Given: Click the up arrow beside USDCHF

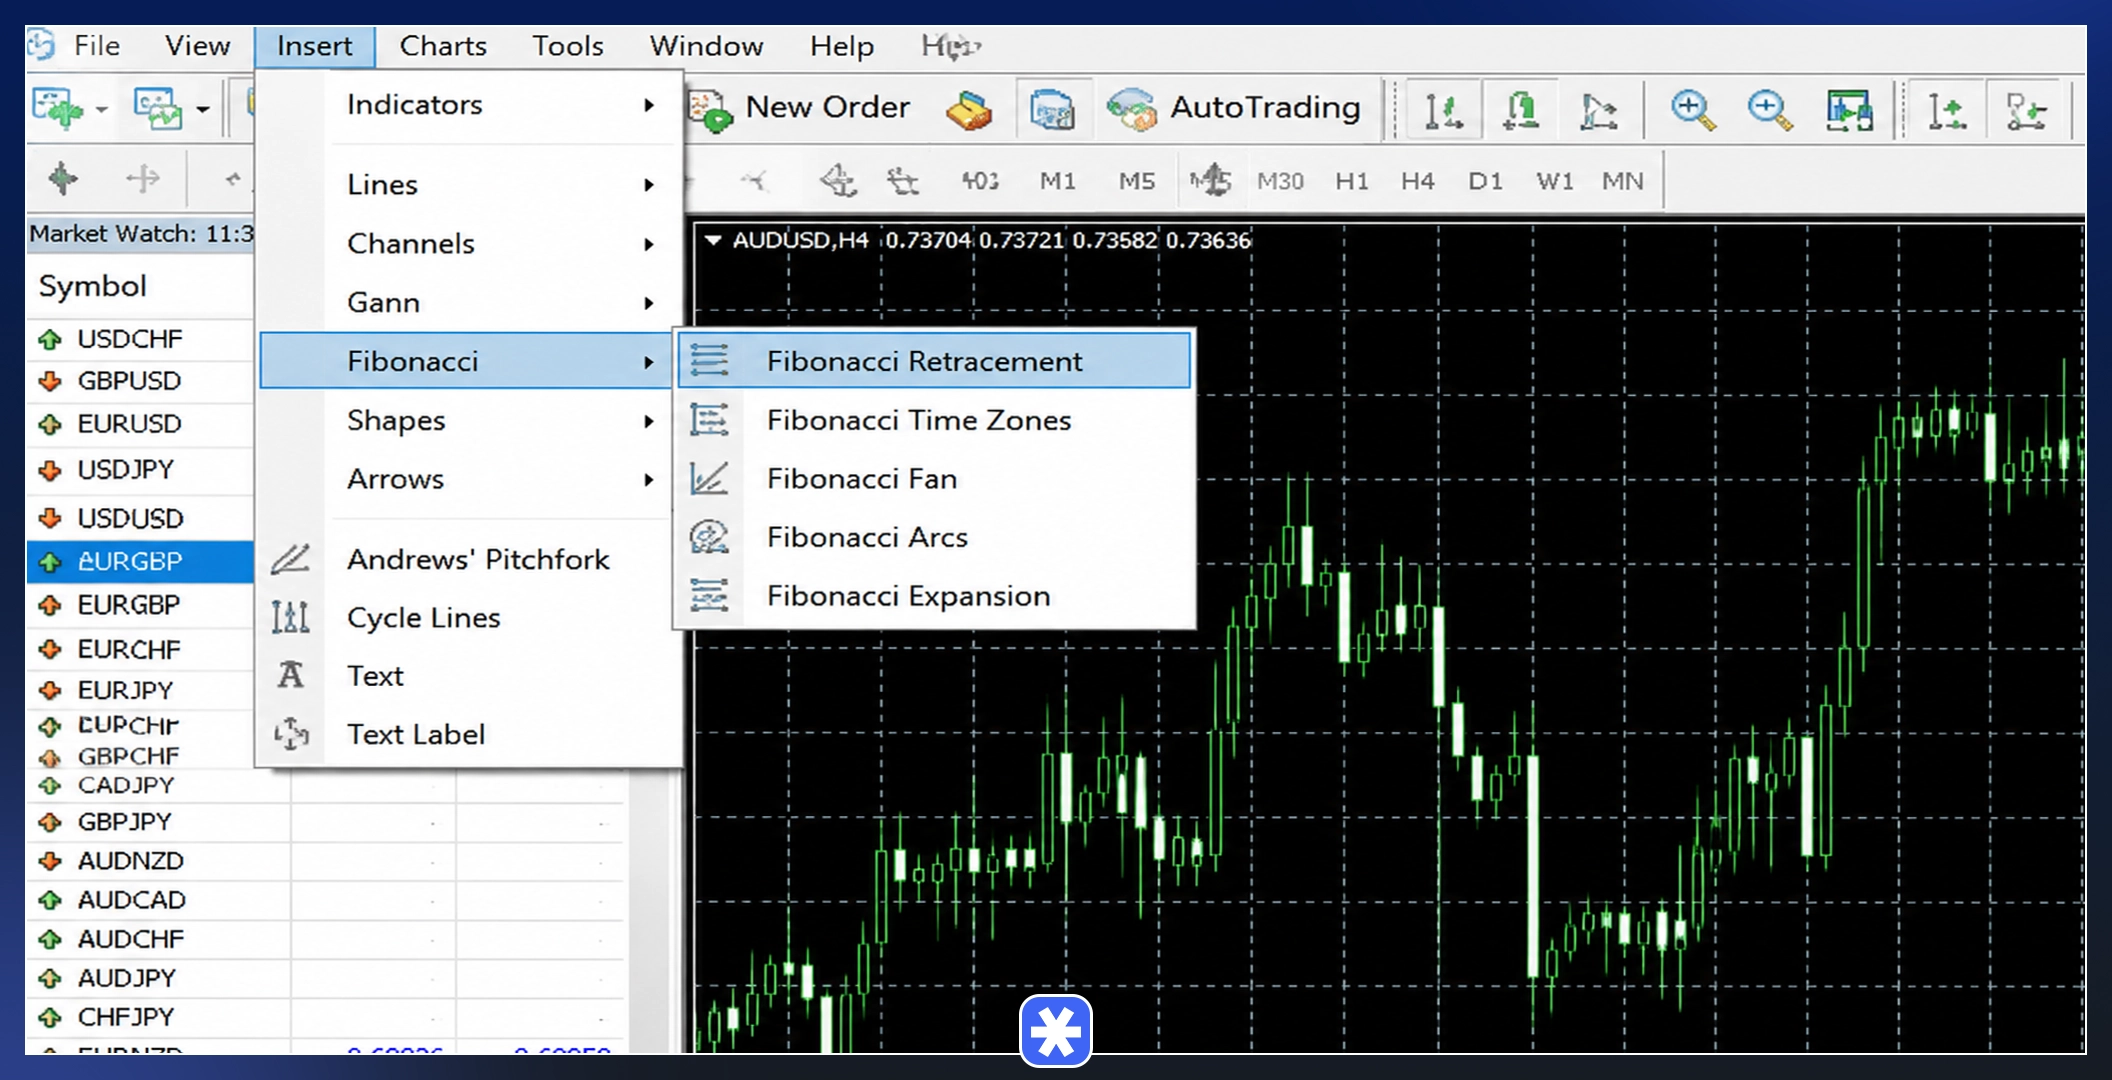Looking at the screenshot, I should 49,340.
